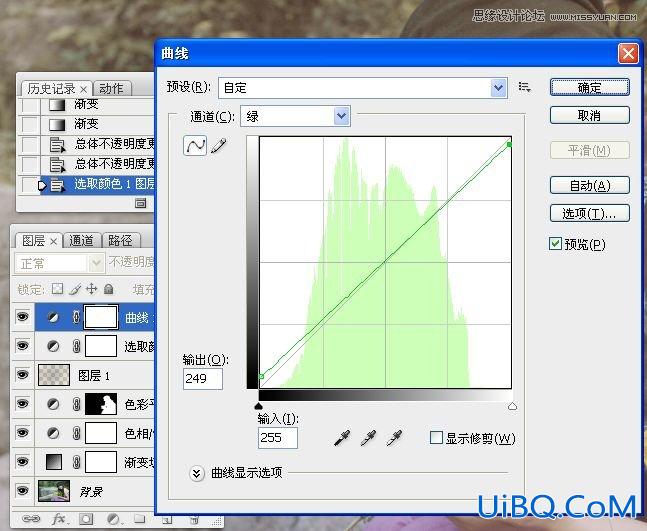Select the top-right curve control point
This screenshot has height=531, width=647.
510,144
